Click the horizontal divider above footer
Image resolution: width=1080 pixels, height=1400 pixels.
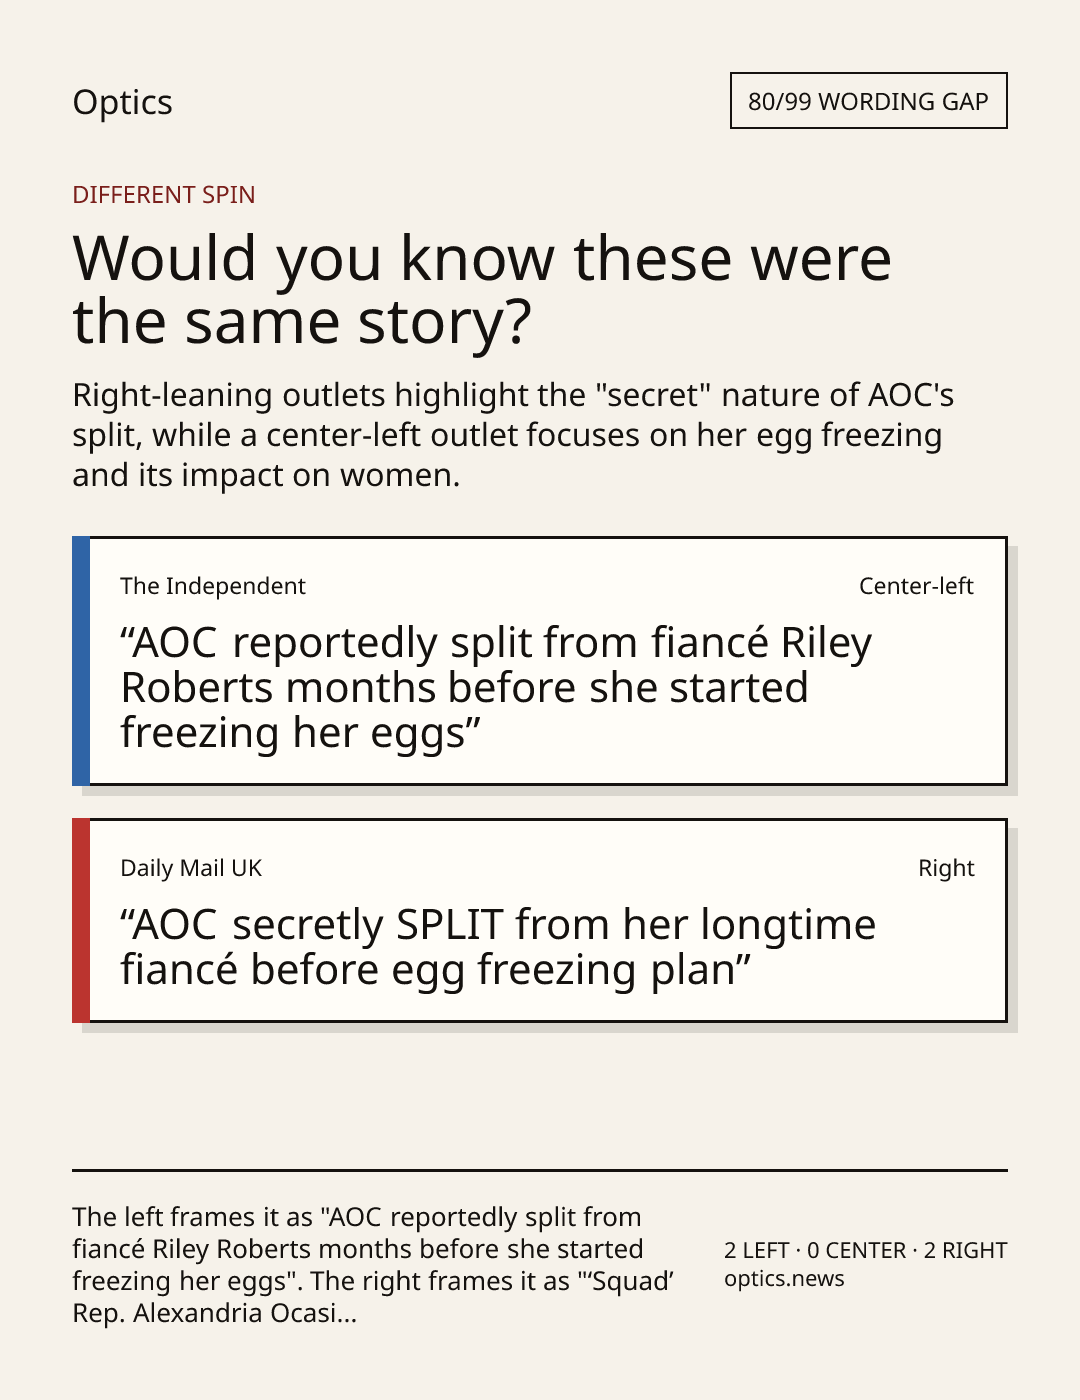click(540, 1170)
